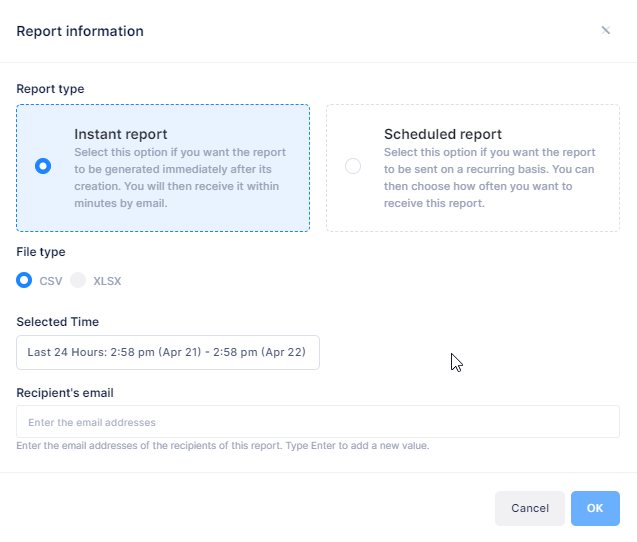Open the Selected Time range picker
This screenshot has width=637, height=542.
168,352
